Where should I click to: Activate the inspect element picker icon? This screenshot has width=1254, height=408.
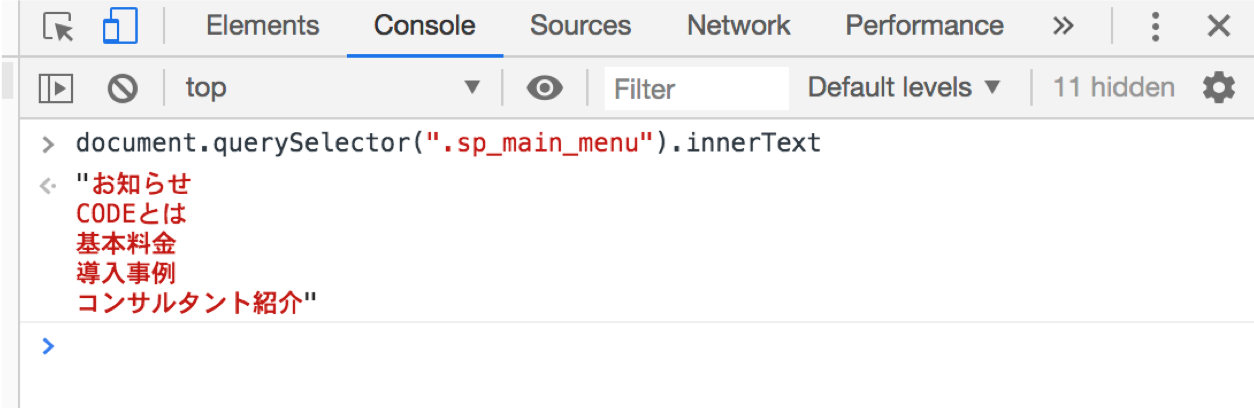pyautogui.click(x=58, y=27)
